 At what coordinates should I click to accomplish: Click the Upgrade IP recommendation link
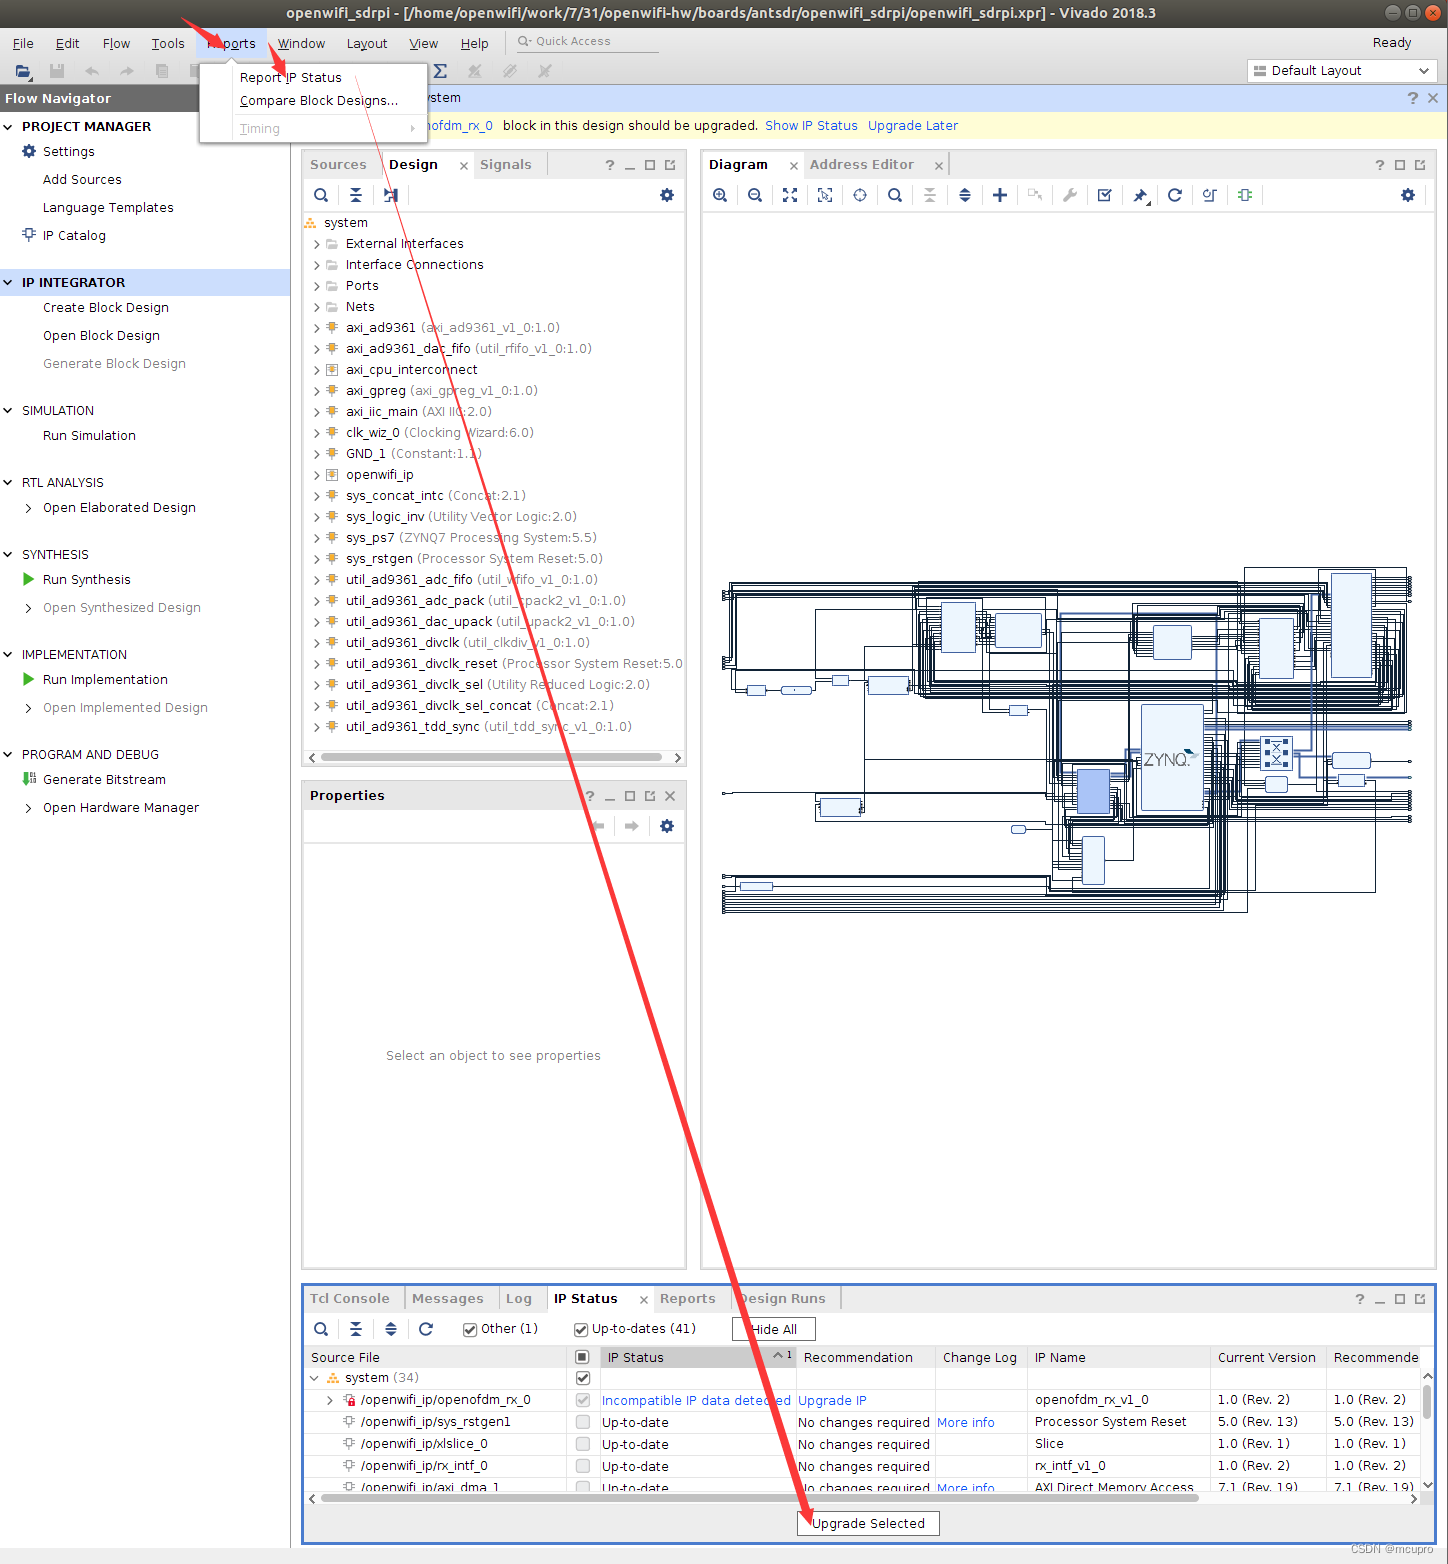point(832,1401)
